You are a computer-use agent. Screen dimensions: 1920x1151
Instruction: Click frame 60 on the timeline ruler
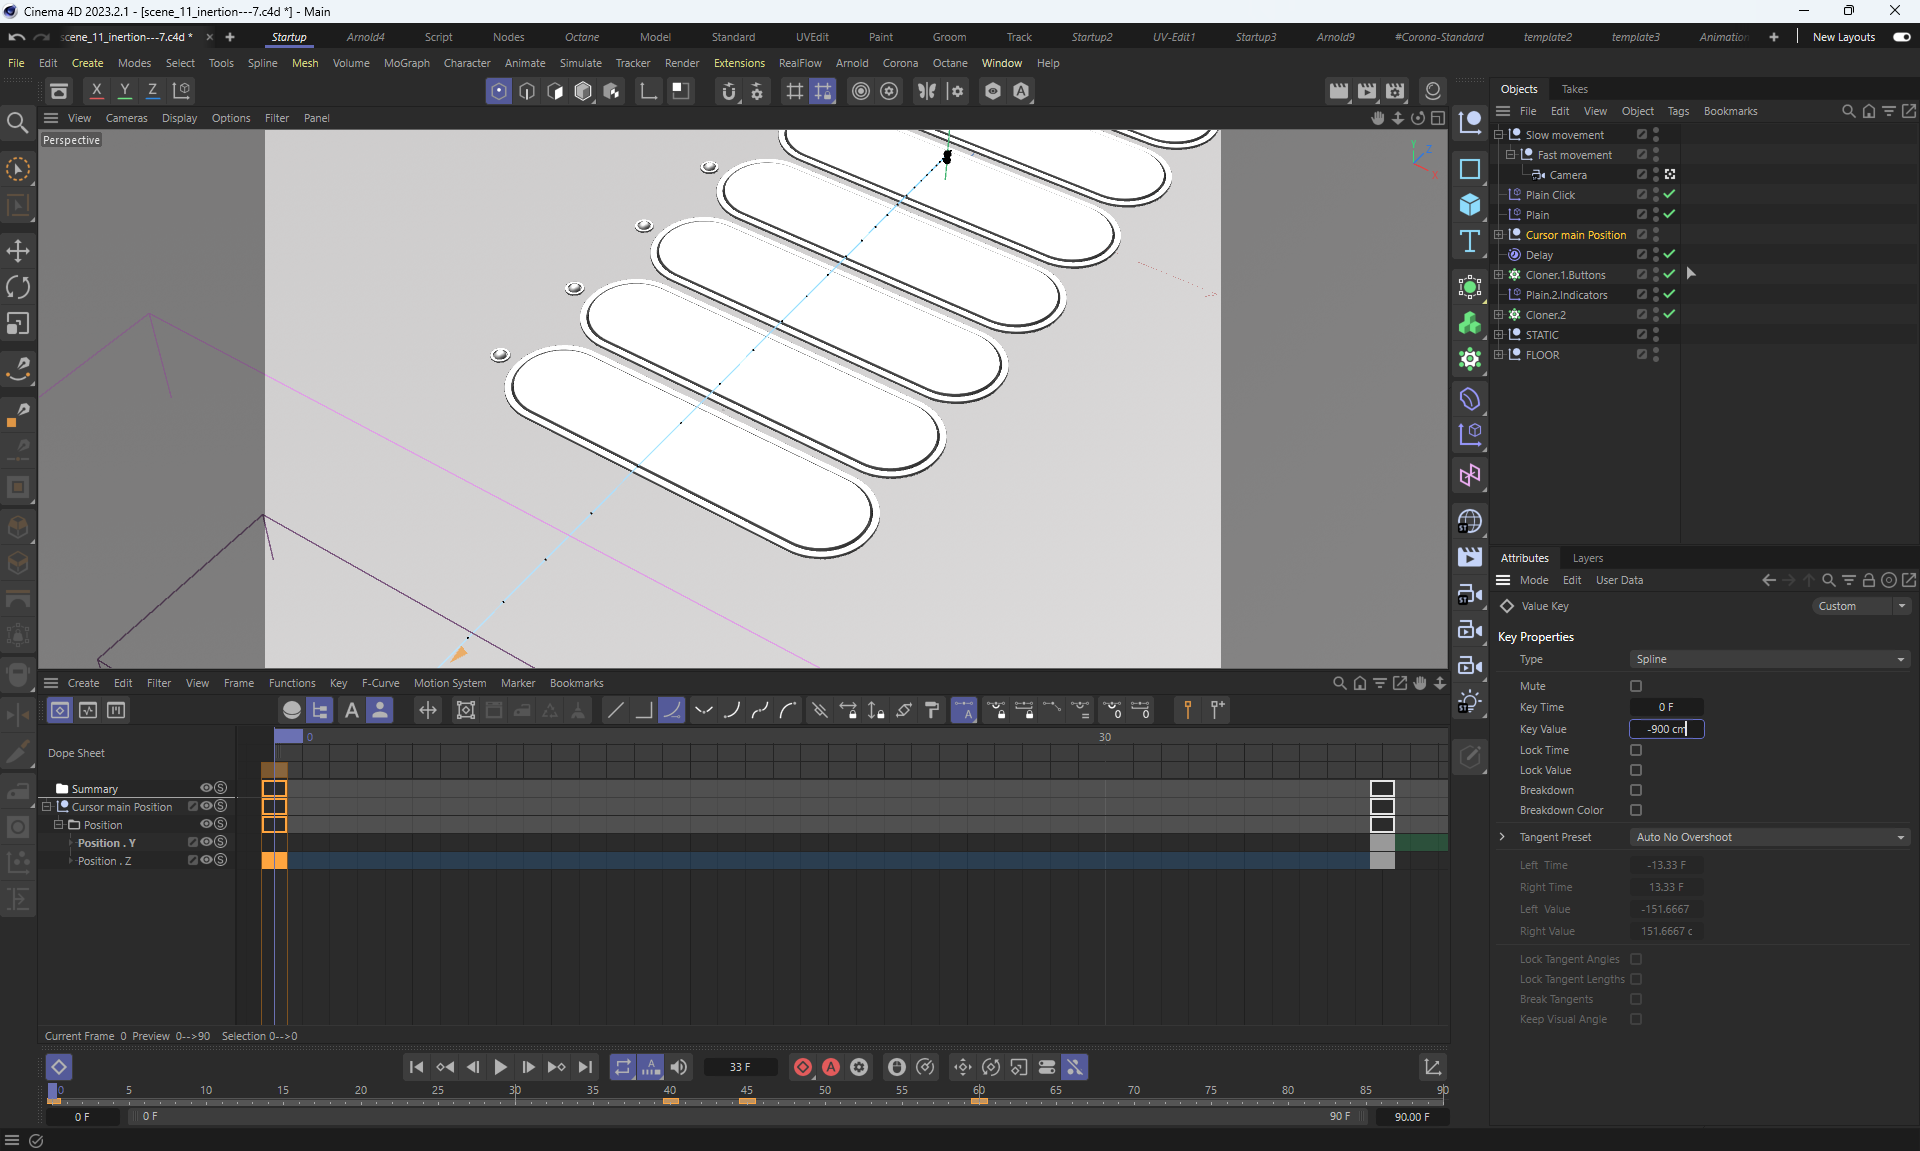[x=979, y=1091]
